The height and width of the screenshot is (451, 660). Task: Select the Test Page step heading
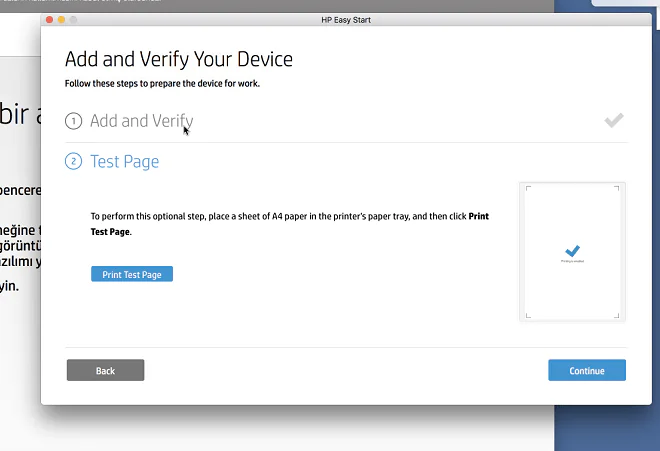pos(125,162)
